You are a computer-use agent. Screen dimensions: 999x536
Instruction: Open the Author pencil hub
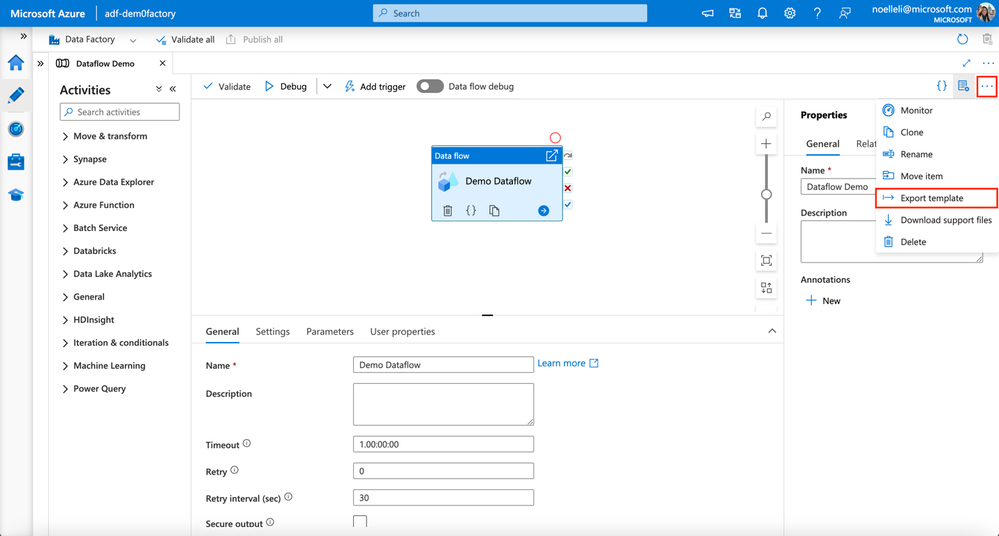(16, 96)
